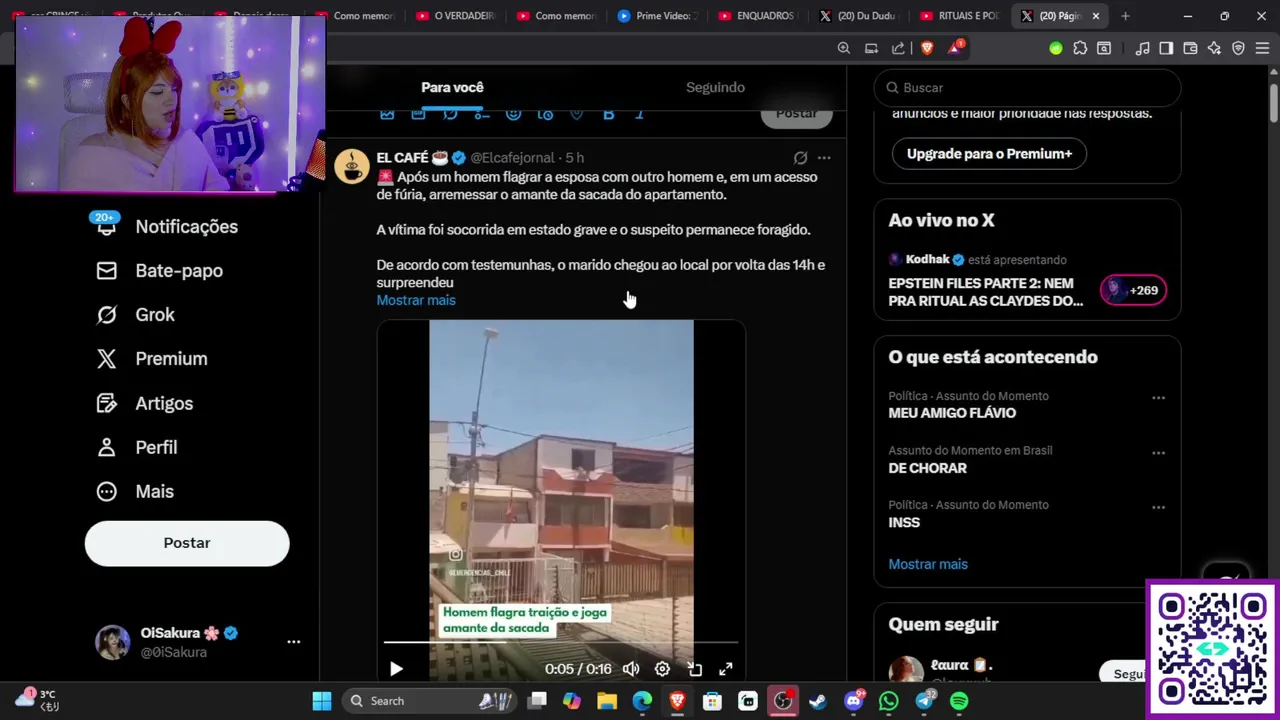Open Notificações in the sidebar
This screenshot has height=720, width=1280.
(x=166, y=226)
